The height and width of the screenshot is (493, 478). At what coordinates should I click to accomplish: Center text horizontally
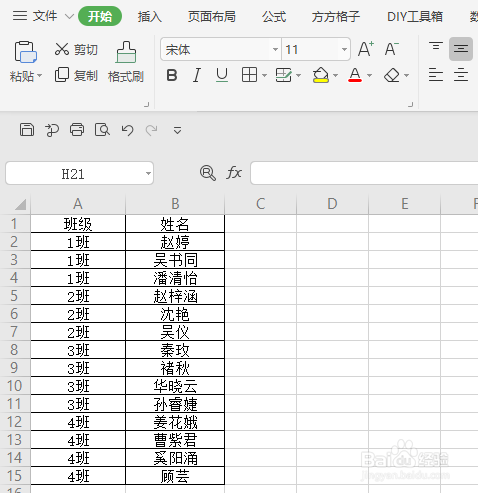pos(461,75)
